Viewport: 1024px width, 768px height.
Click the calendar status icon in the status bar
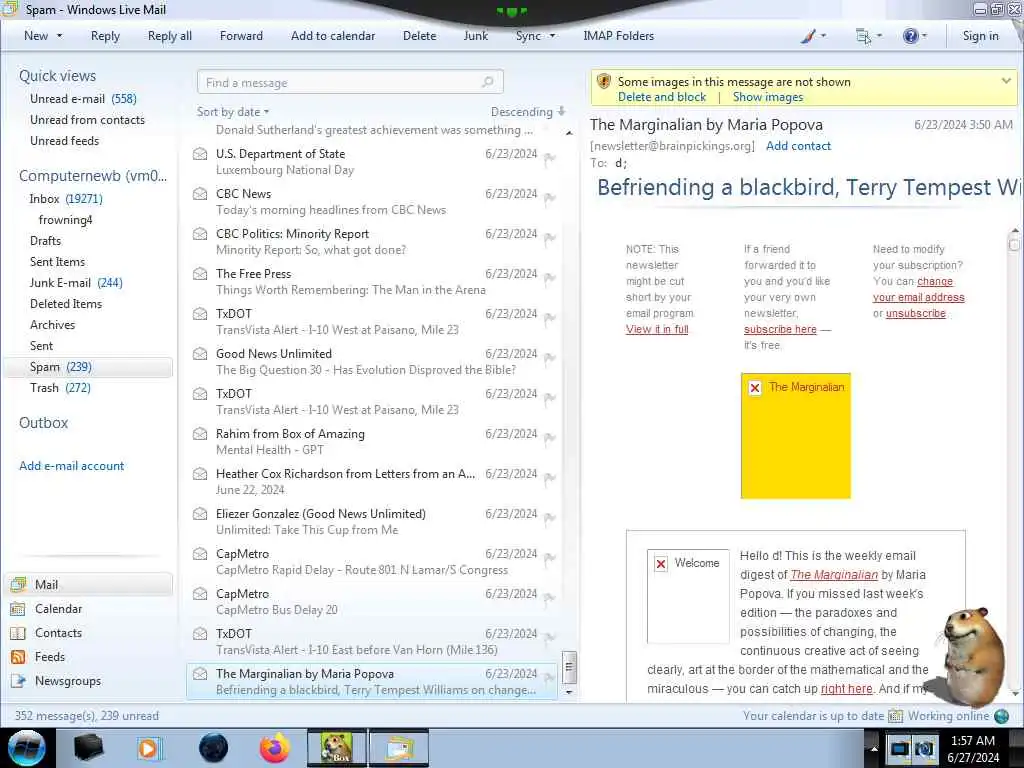tap(895, 716)
